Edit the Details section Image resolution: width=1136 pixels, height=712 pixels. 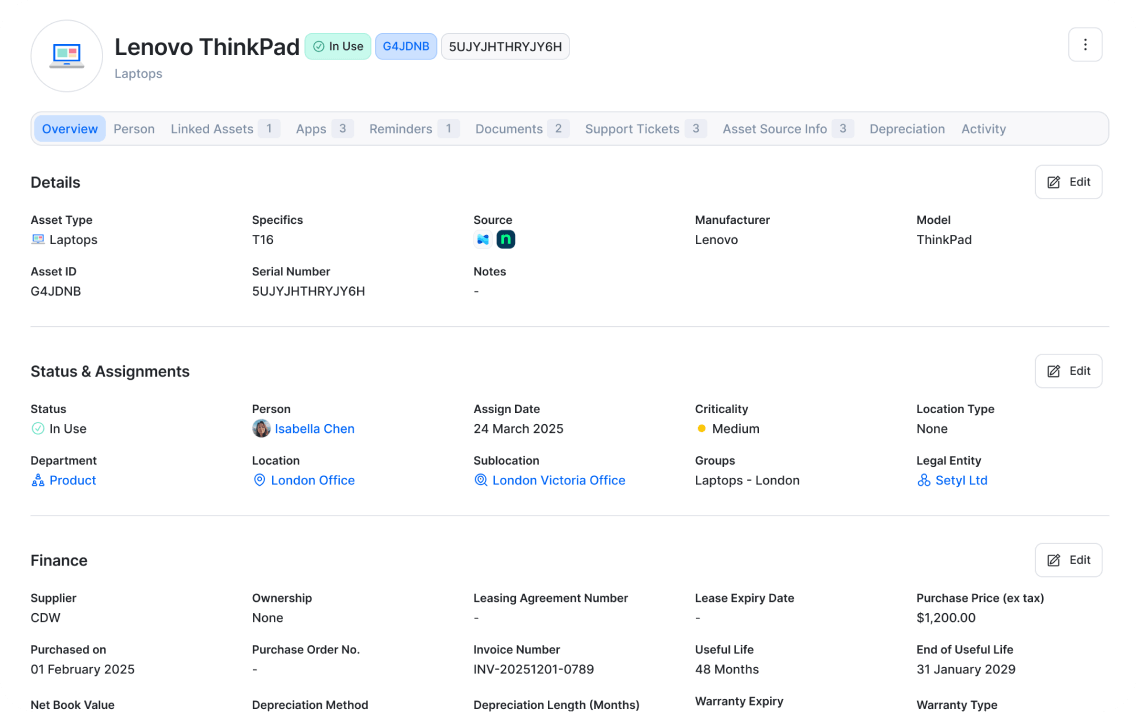1069,182
